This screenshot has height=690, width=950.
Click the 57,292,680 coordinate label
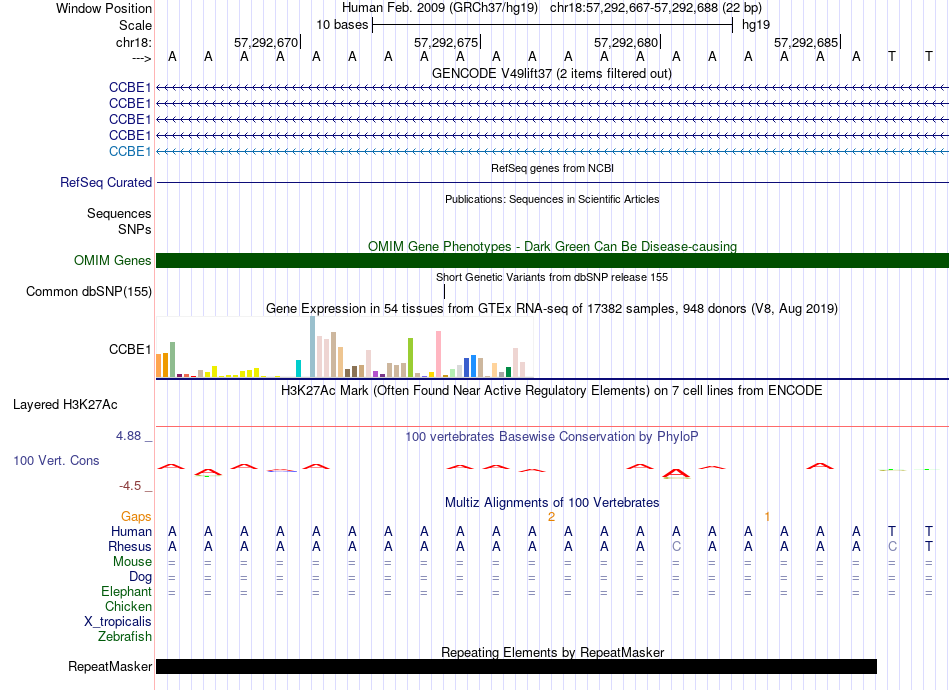coord(626,42)
